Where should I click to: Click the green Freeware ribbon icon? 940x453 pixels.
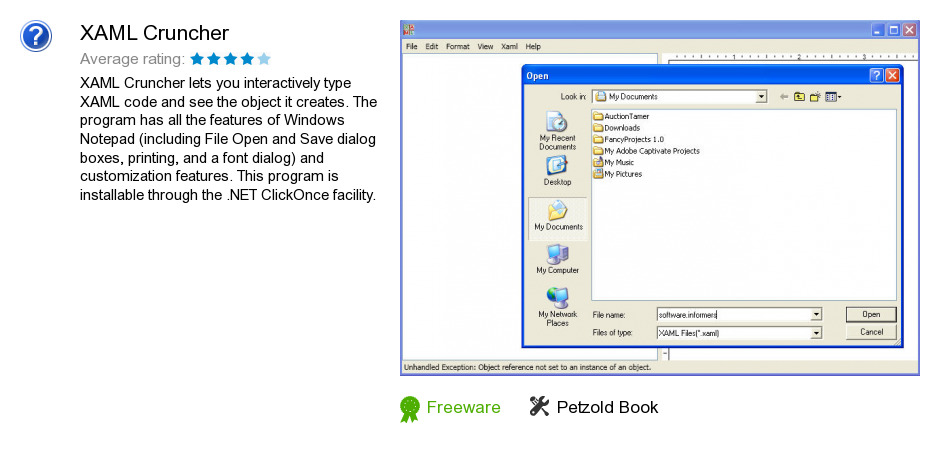(x=409, y=409)
